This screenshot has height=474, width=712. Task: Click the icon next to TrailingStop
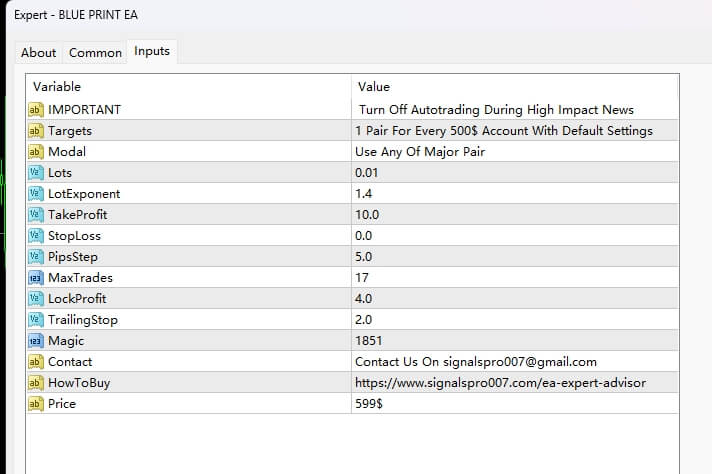[x=36, y=320]
